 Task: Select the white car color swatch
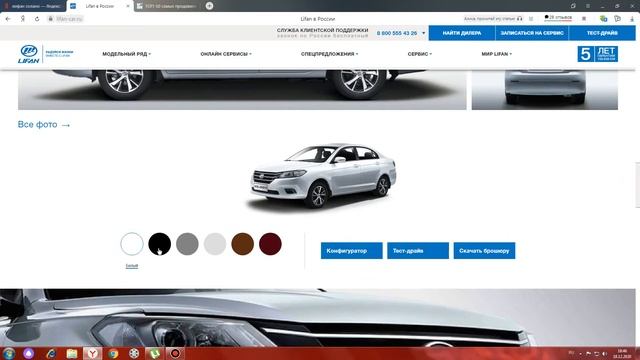(132, 244)
